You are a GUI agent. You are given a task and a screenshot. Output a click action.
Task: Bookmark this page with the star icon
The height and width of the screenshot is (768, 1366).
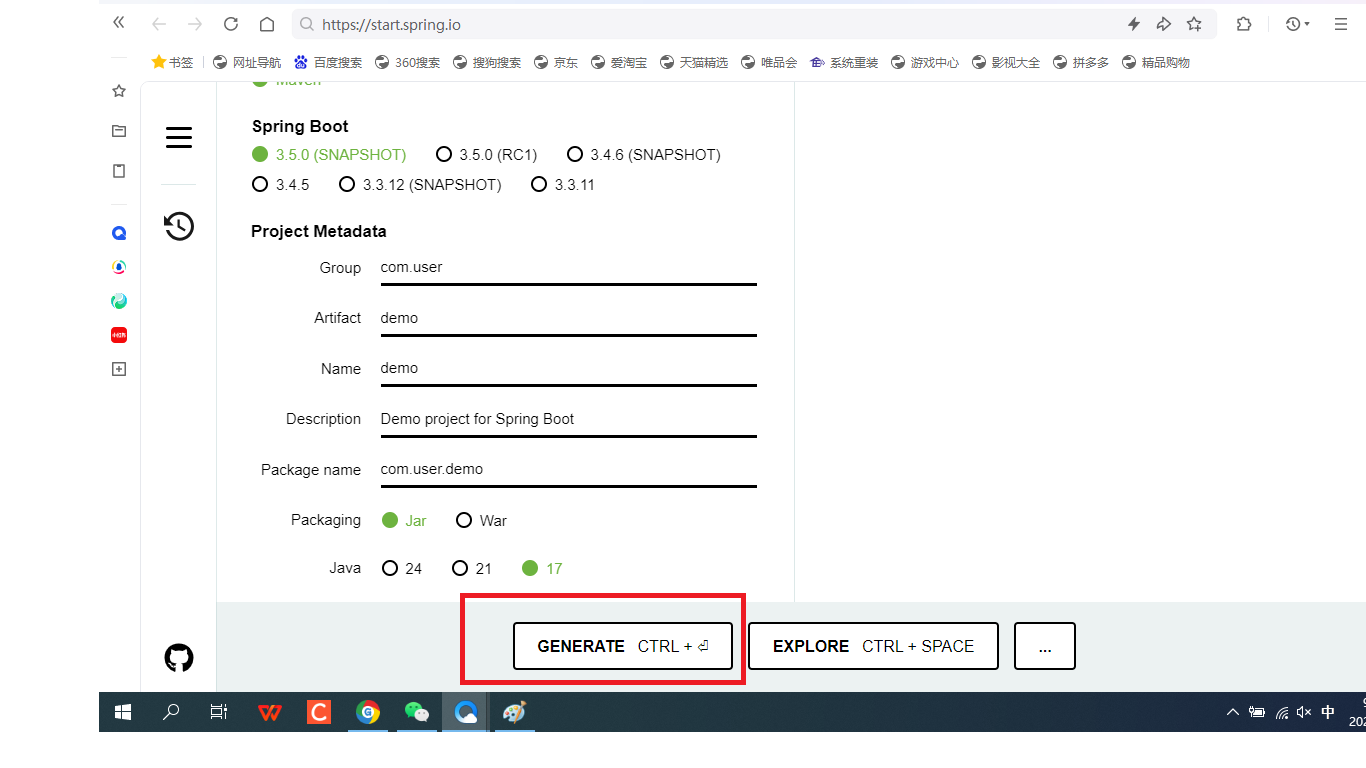(x=1194, y=24)
